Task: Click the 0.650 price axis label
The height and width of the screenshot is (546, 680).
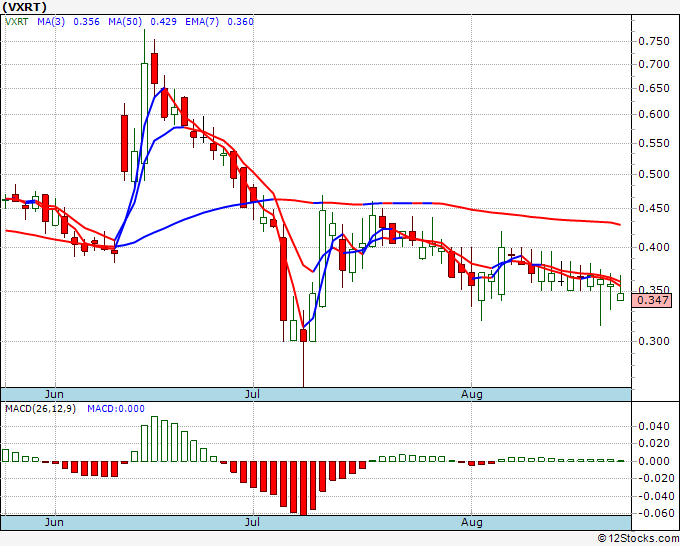Action: point(654,88)
